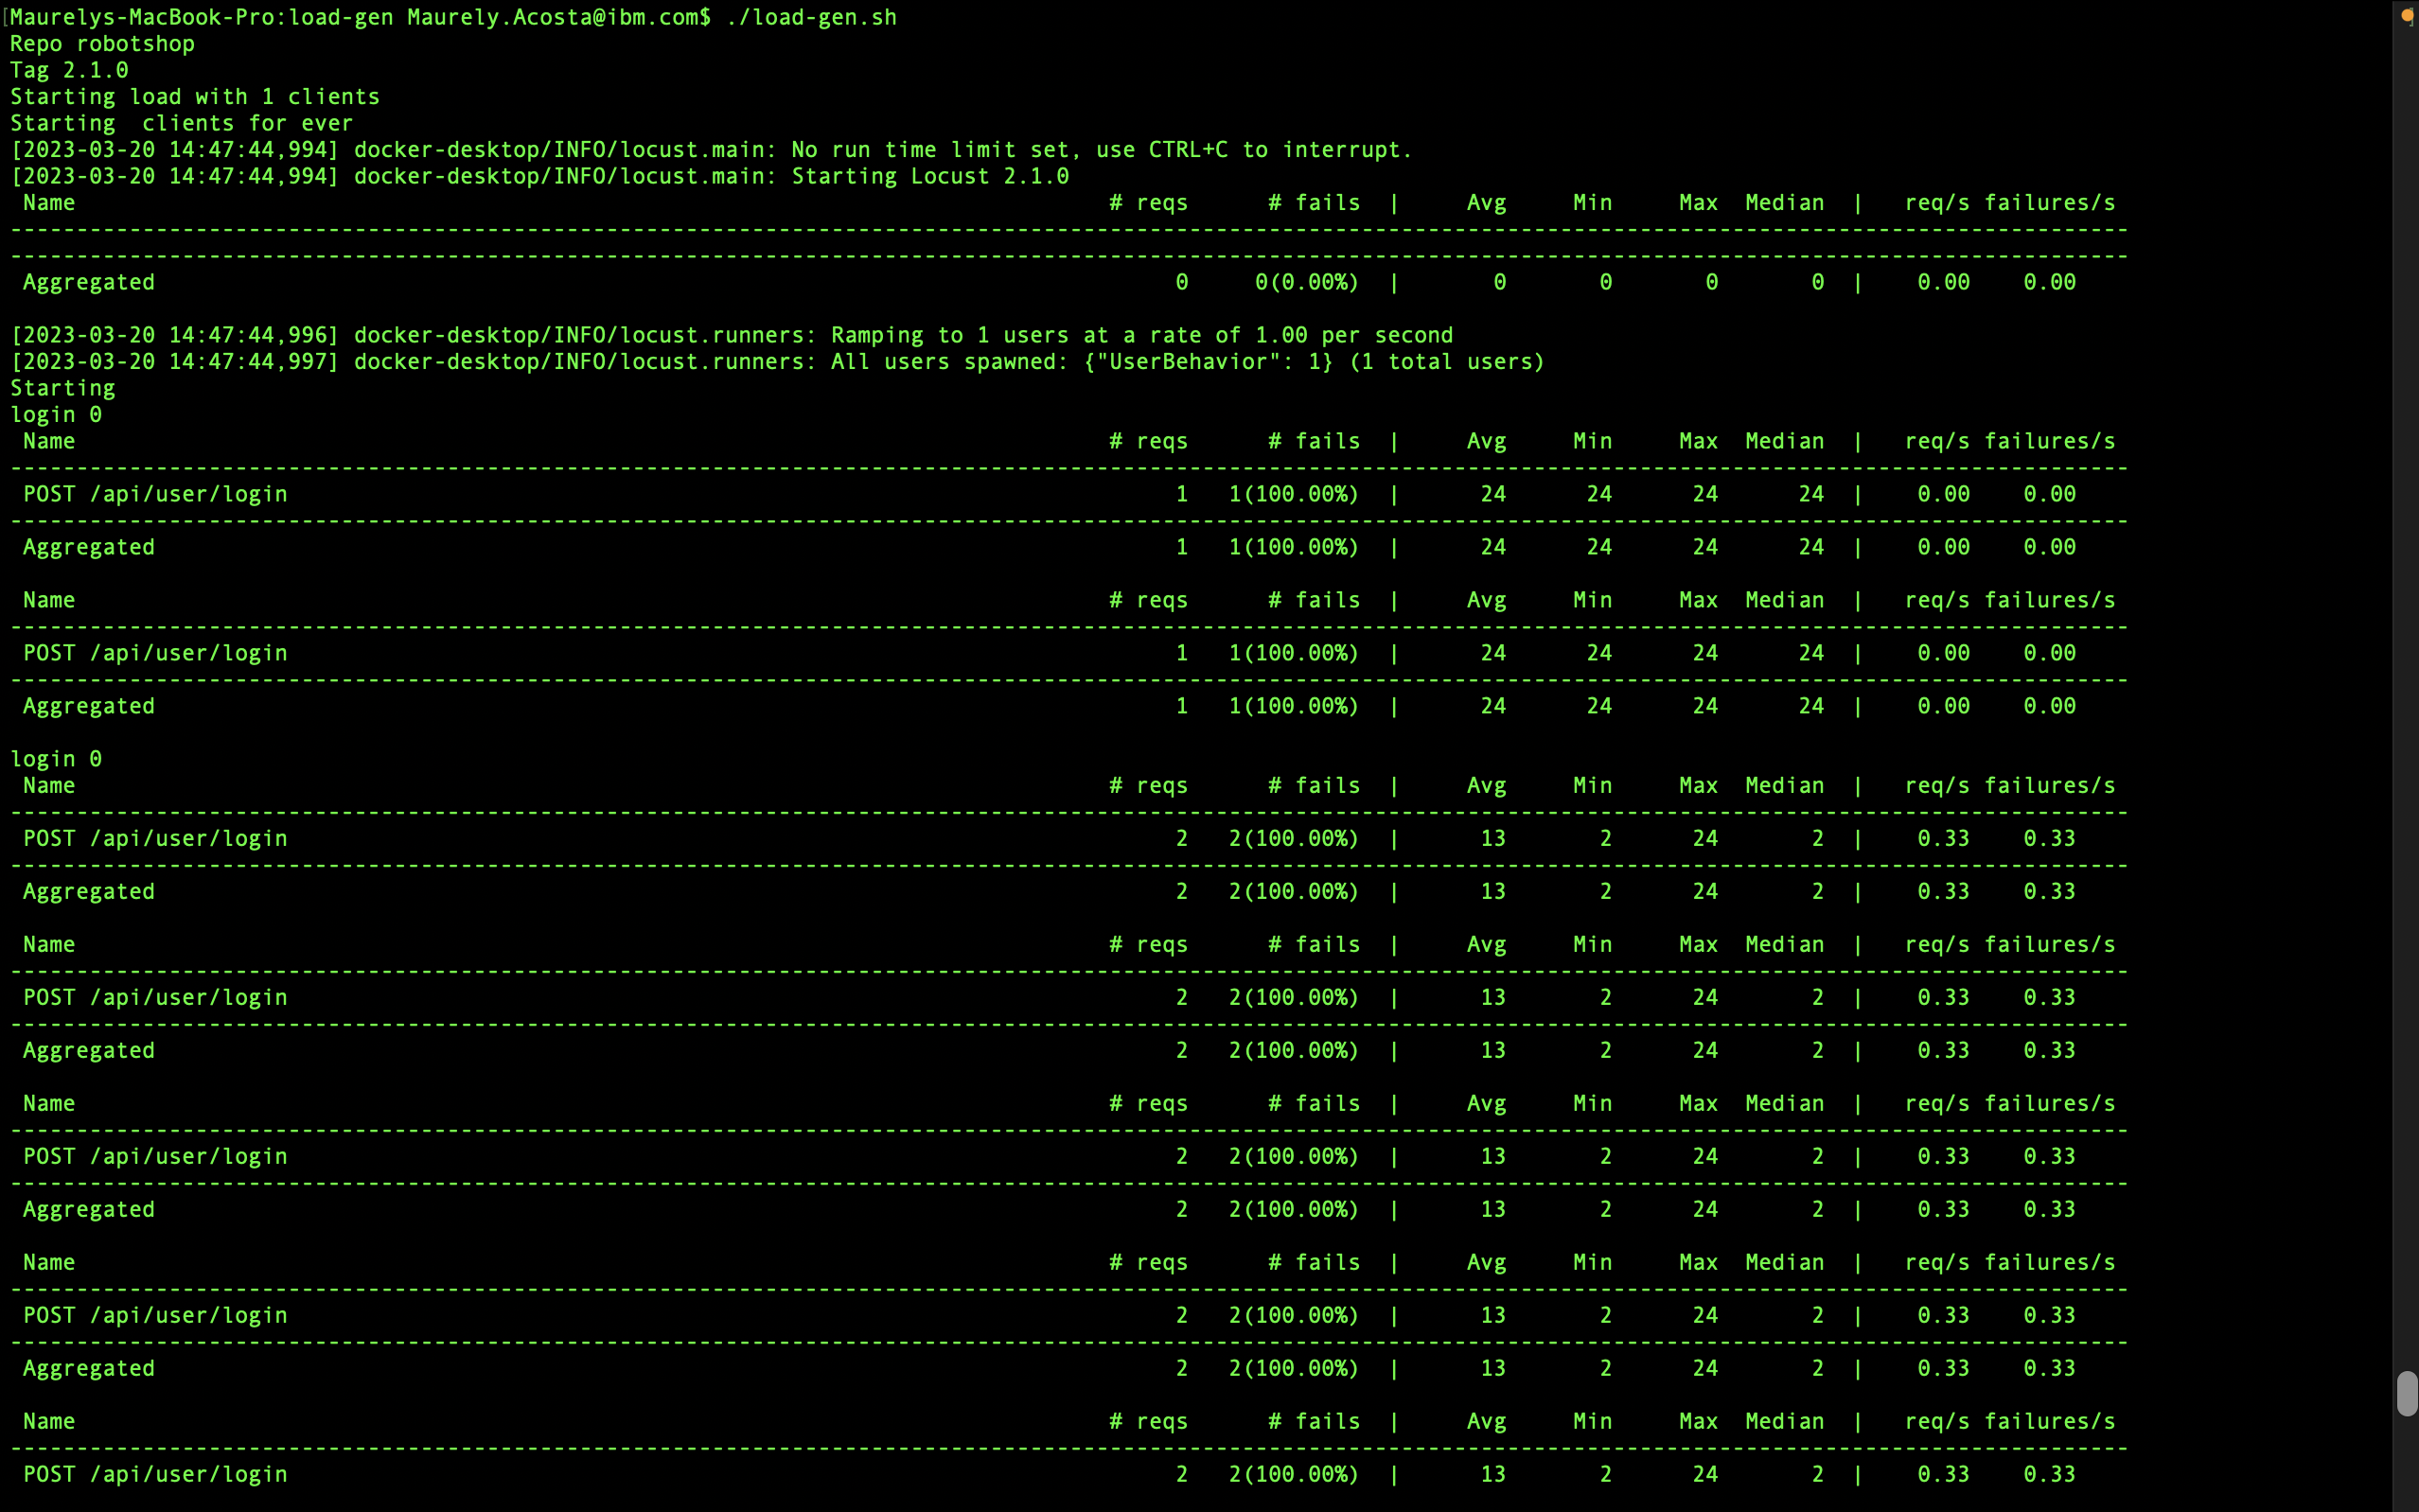Click 'Starting load with 1 clients' line
Screen dimensions: 2419x1512
click(x=195, y=97)
